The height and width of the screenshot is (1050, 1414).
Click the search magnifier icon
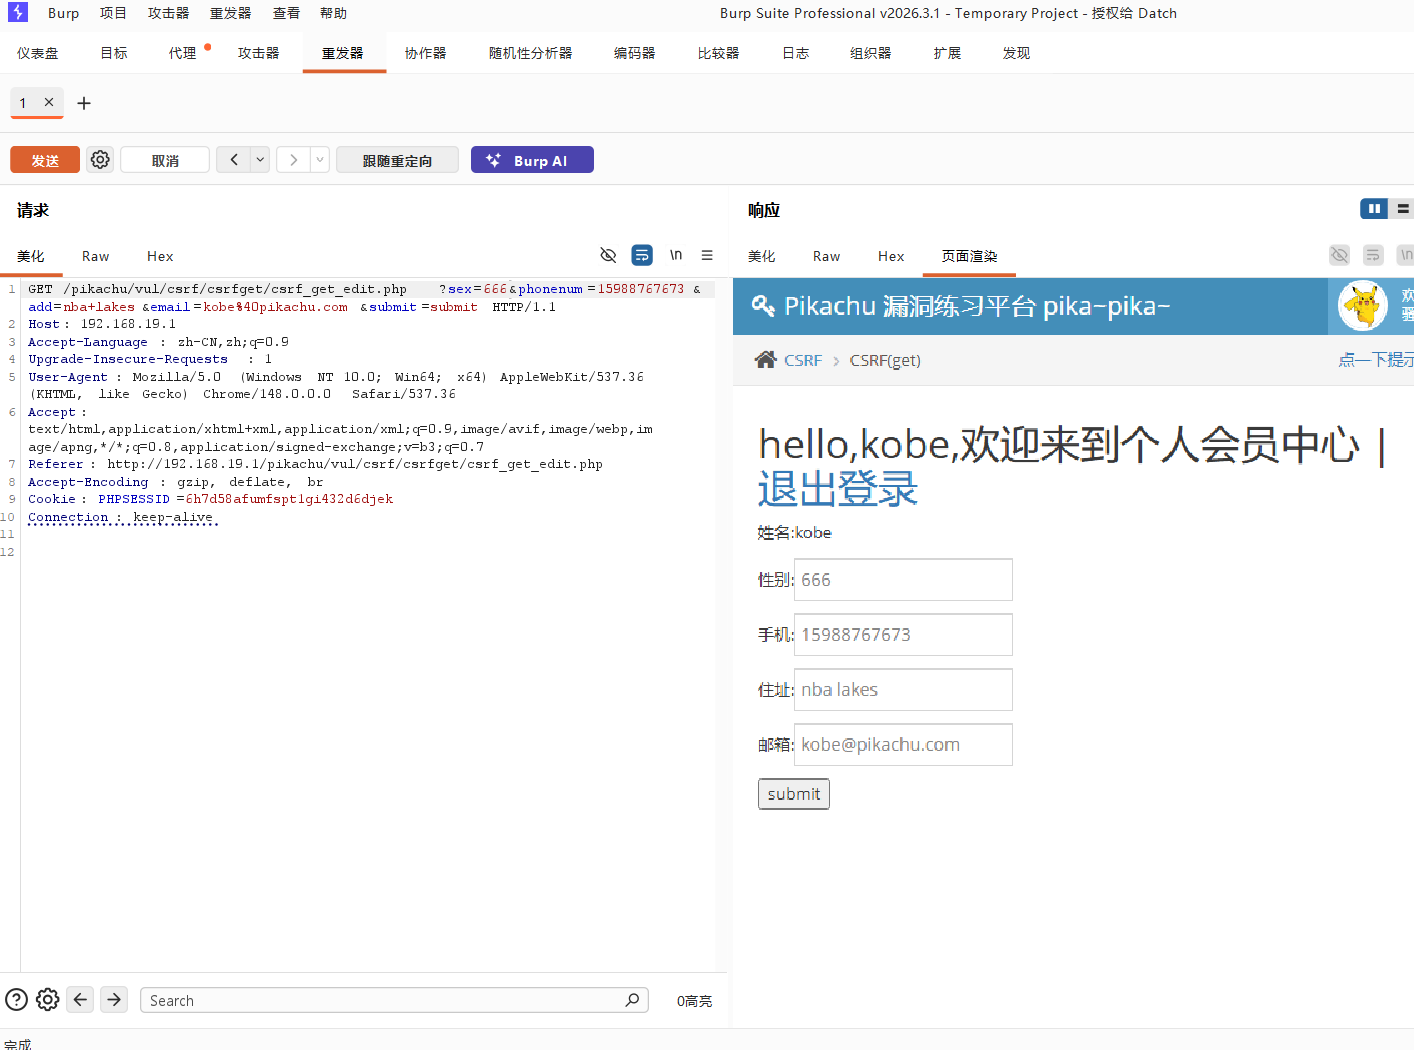pos(632,1000)
